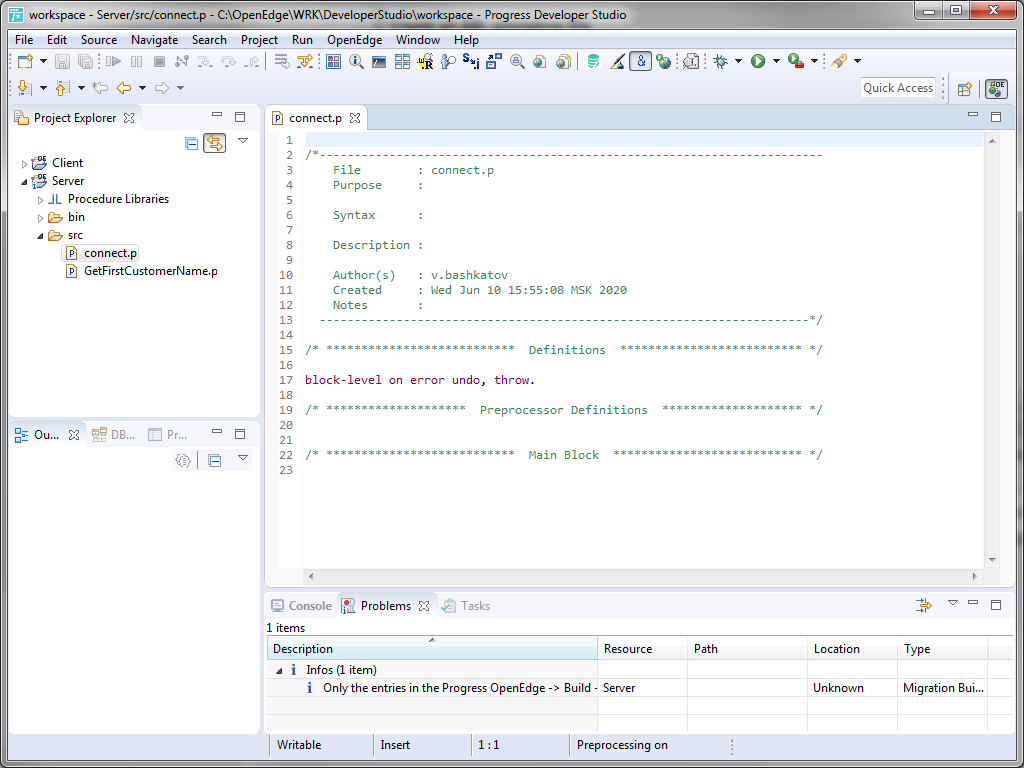Collapse the src folder
Screen dimensions: 1024x768
click(x=40, y=236)
